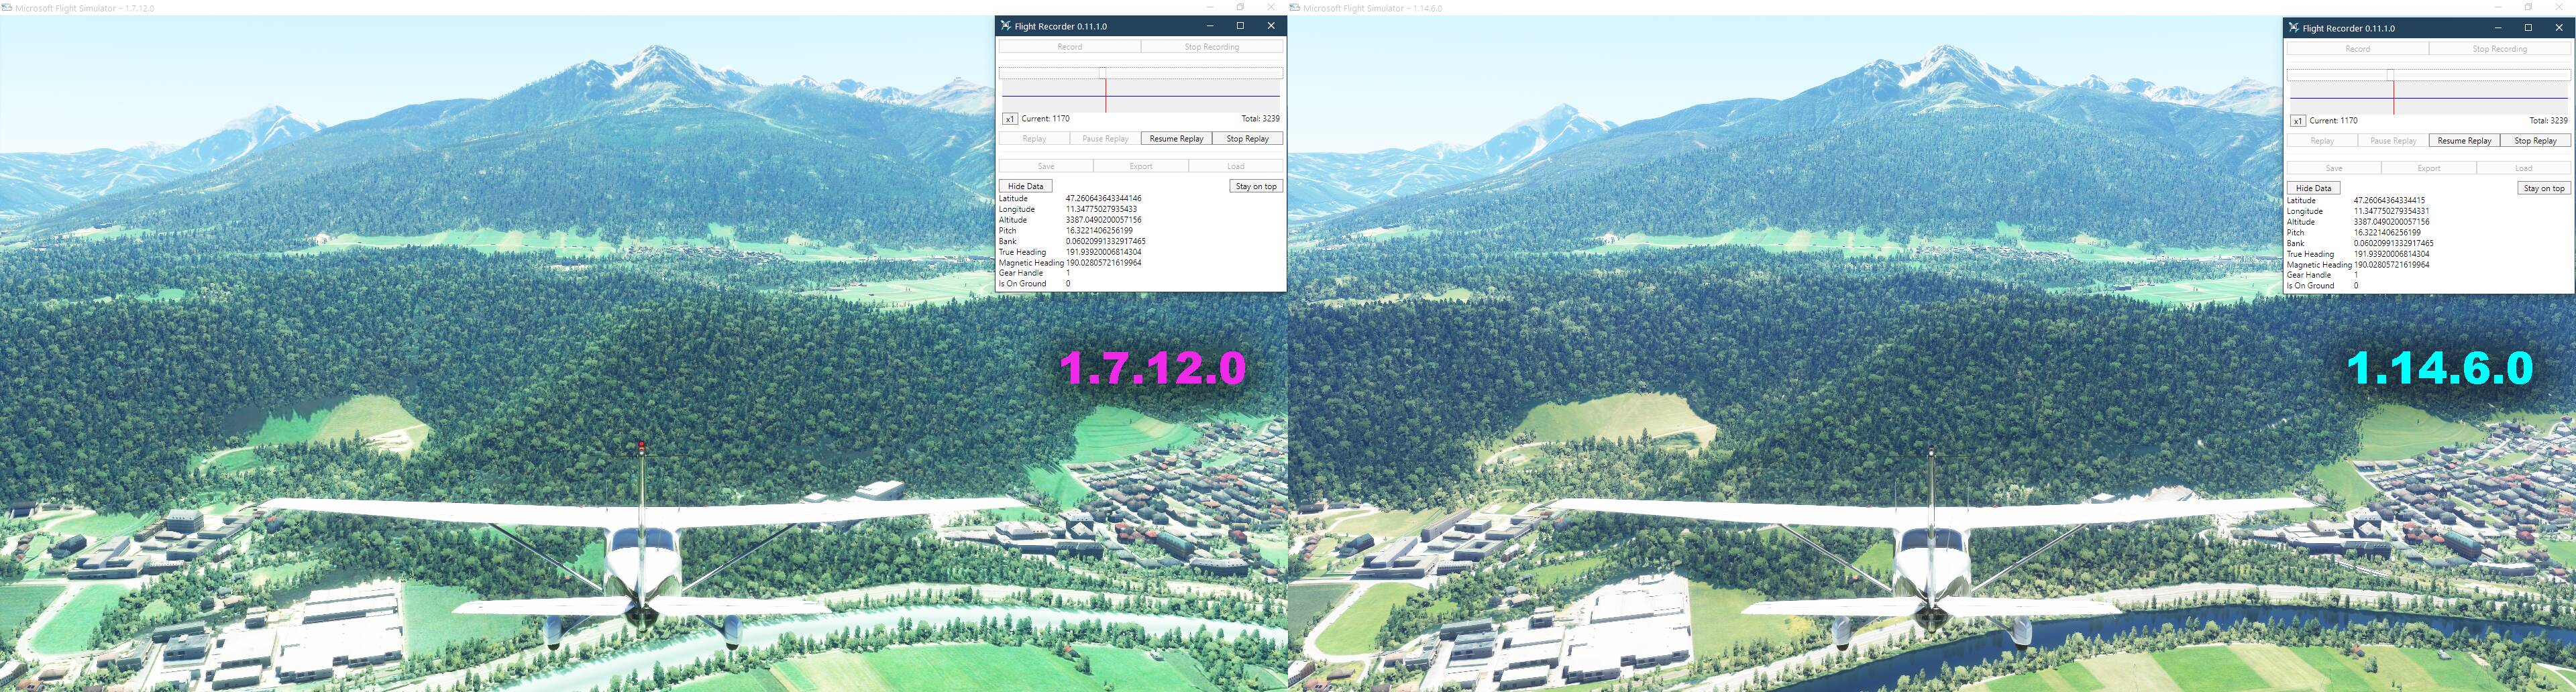The height and width of the screenshot is (692, 2576).
Task: Click Flight Recorder app icon in right window
Action: (2293, 28)
